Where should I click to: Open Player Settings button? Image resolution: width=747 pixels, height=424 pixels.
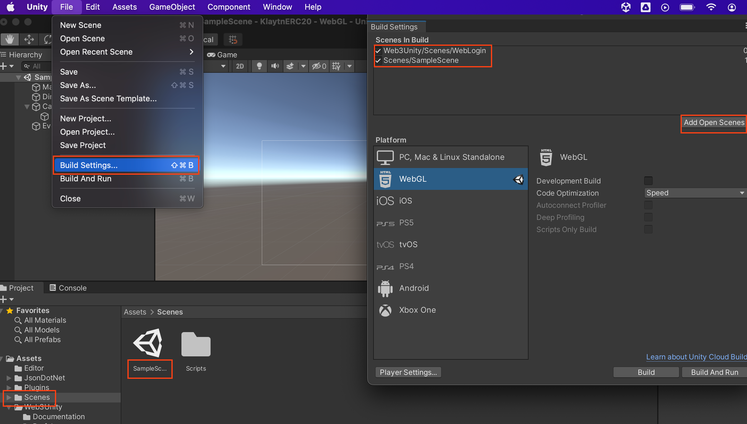pyautogui.click(x=408, y=373)
